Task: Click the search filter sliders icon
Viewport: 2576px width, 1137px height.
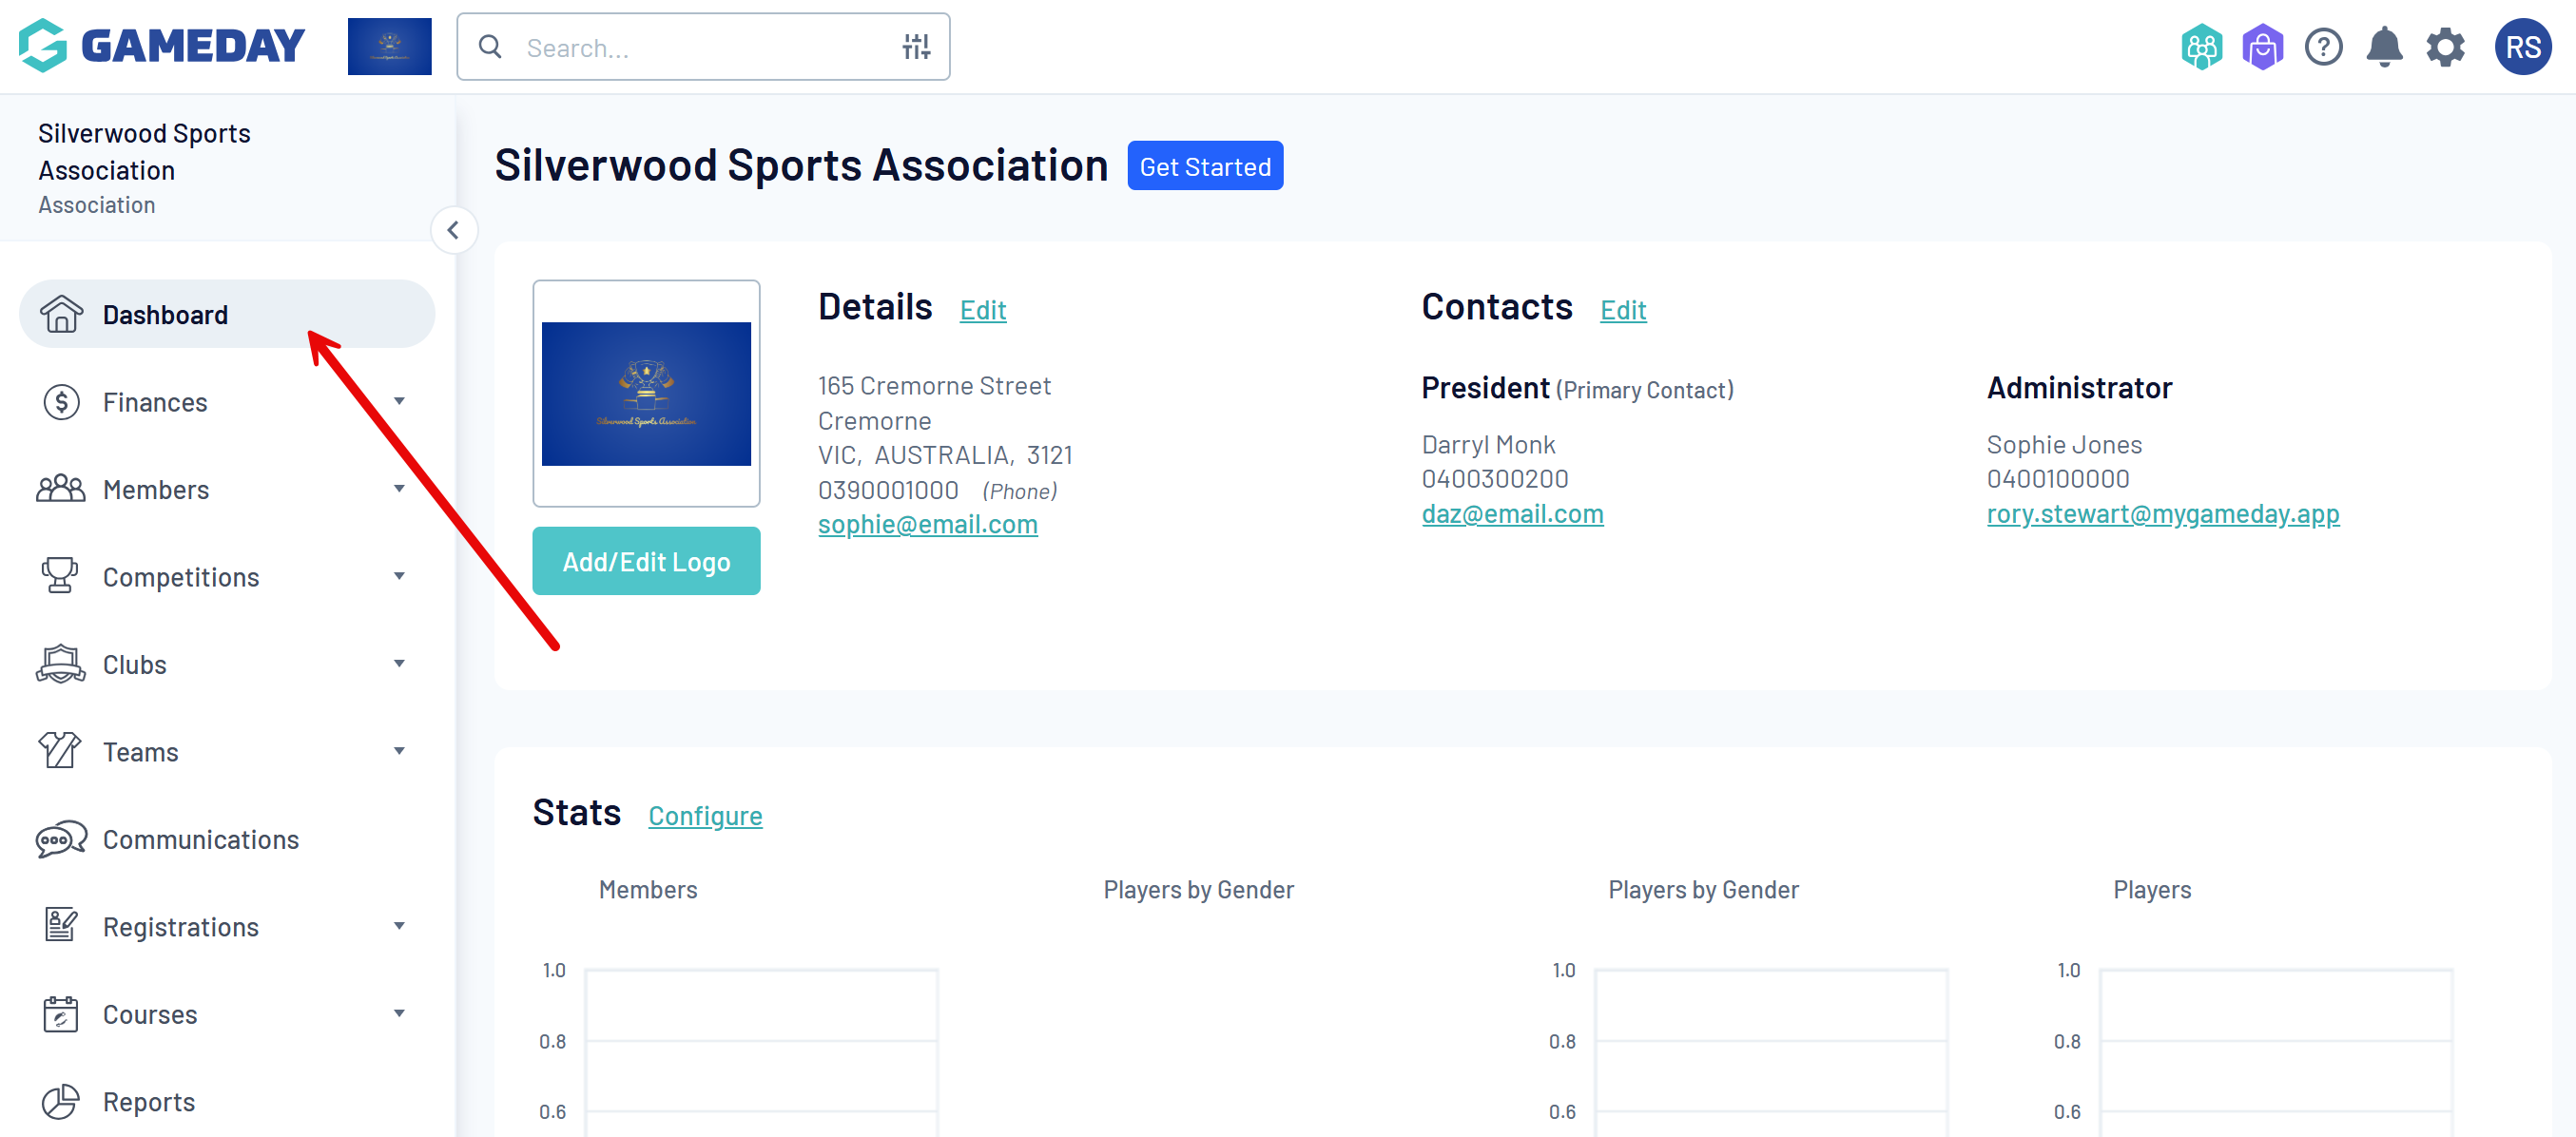Action: (x=915, y=47)
